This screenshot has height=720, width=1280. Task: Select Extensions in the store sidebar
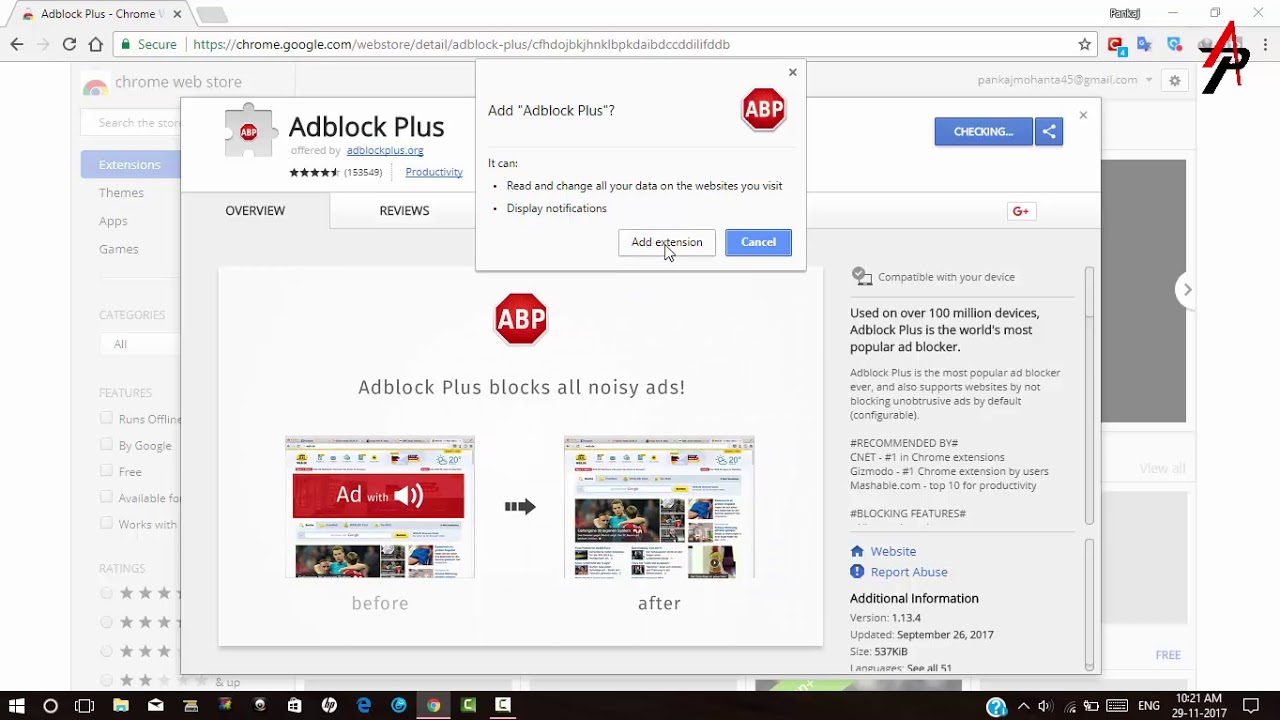click(130, 164)
